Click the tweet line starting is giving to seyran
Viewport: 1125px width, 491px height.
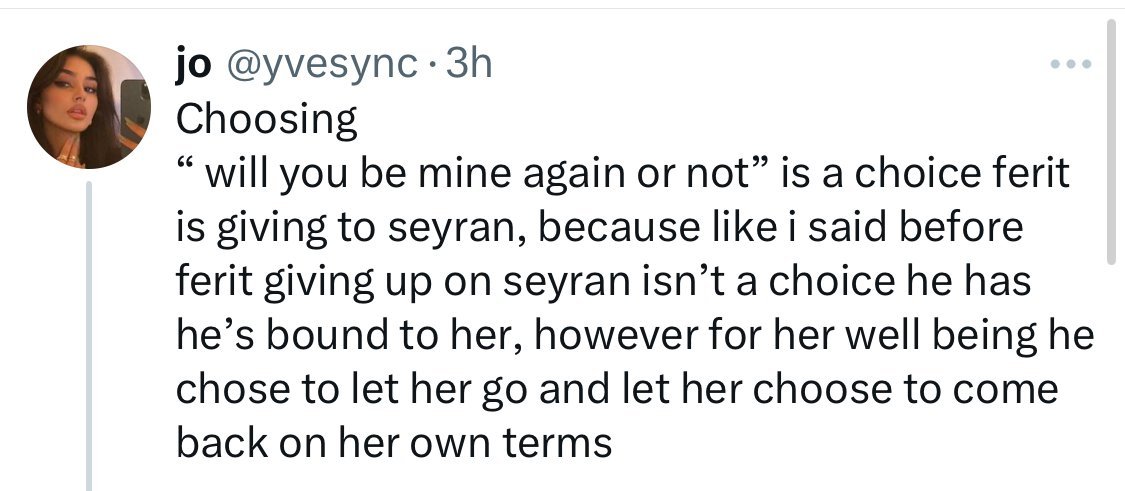[x=600, y=228]
